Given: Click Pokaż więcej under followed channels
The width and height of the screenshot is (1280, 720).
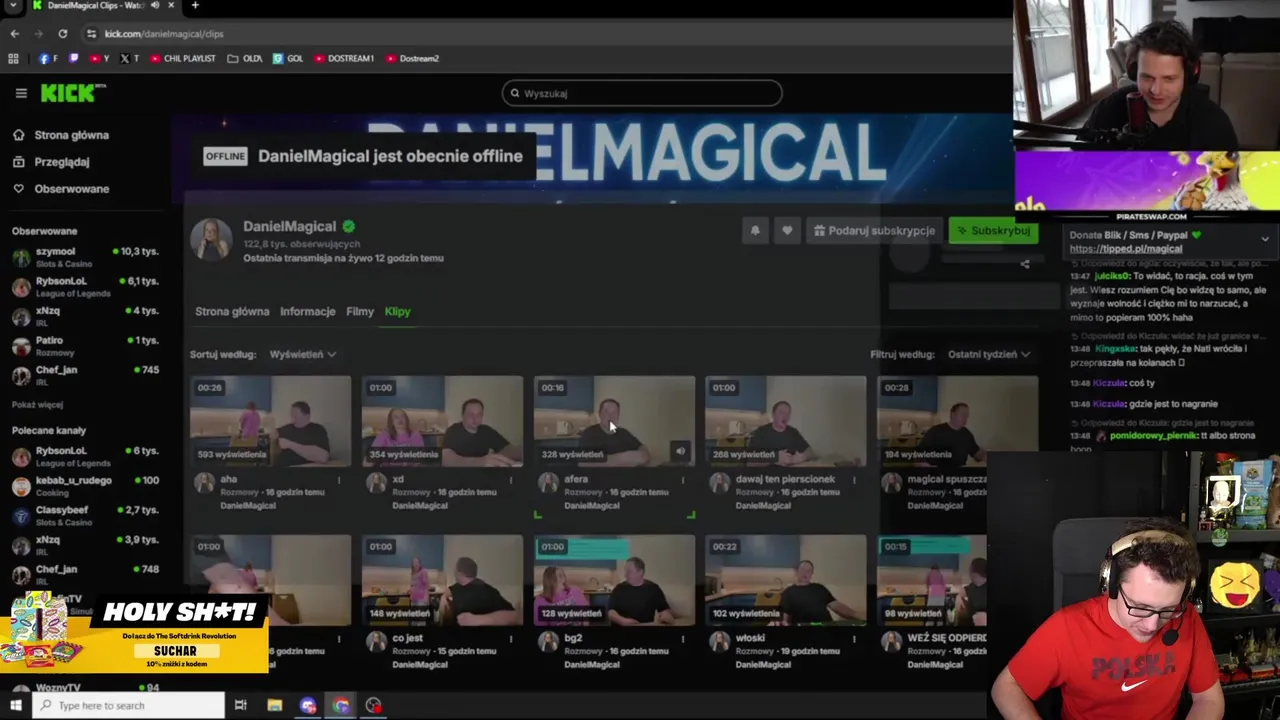Looking at the screenshot, I should tap(37, 405).
